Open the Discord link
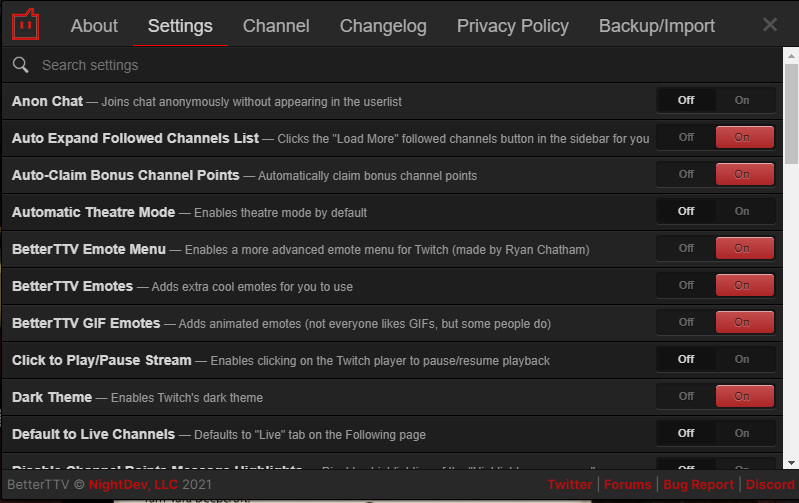Screen dimensions: 799x503 pyautogui.click(x=770, y=484)
